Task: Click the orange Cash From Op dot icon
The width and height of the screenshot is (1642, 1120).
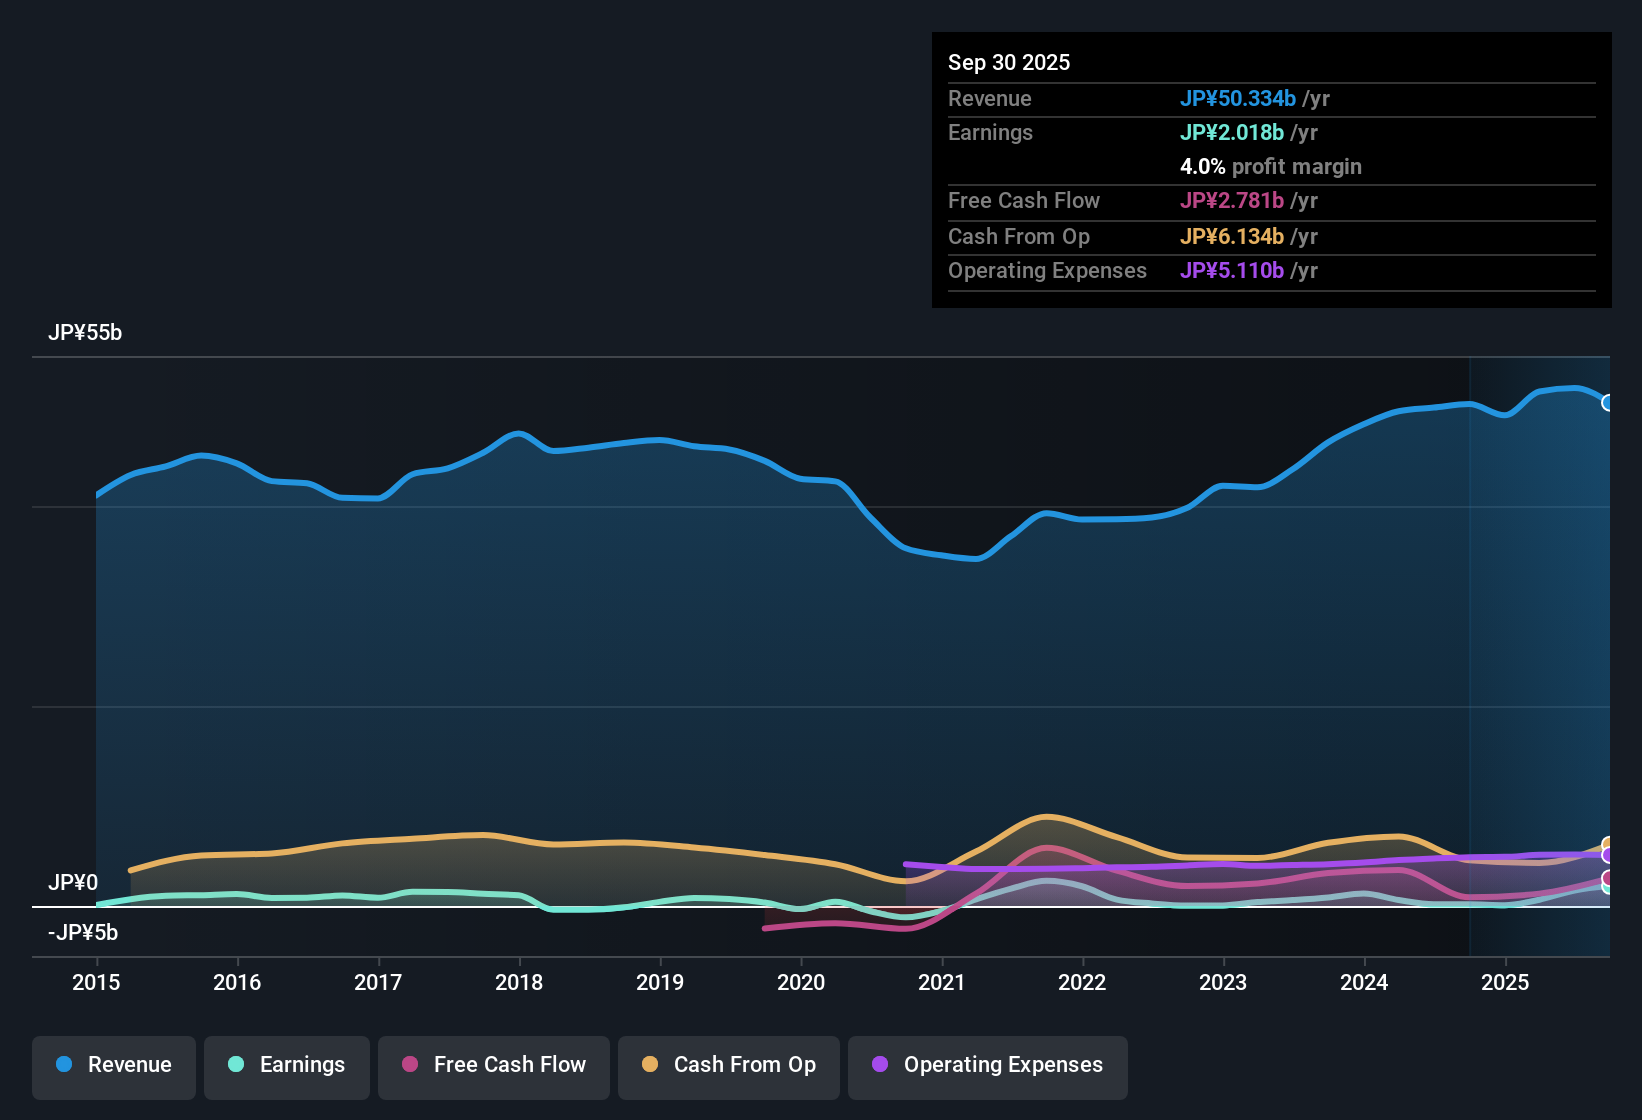Action: [650, 1065]
